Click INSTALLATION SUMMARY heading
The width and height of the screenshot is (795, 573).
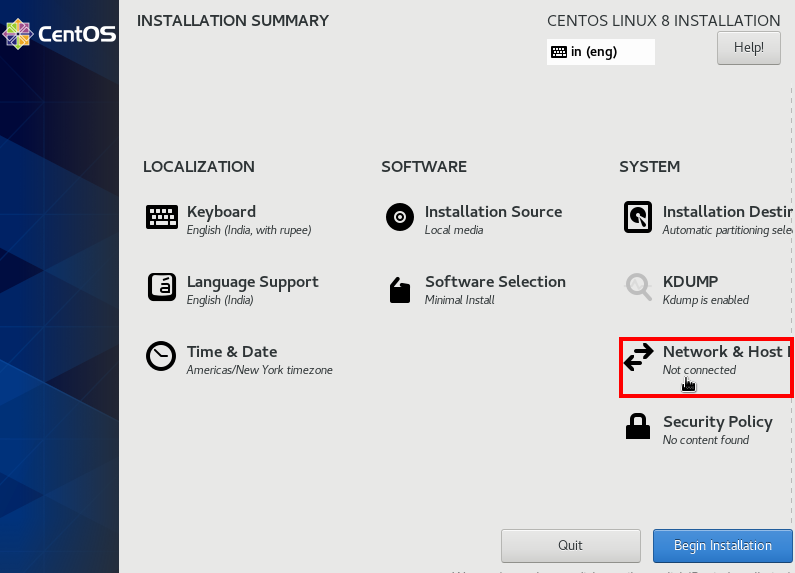(x=233, y=21)
